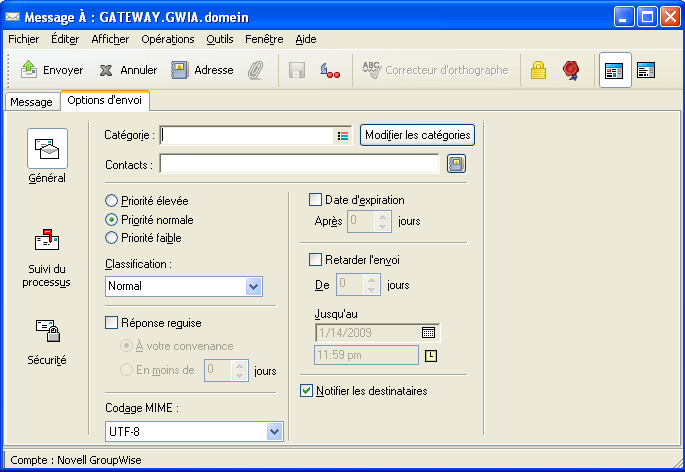Expand the Classification Normal dropdown
685x472 pixels.
(x=253, y=287)
